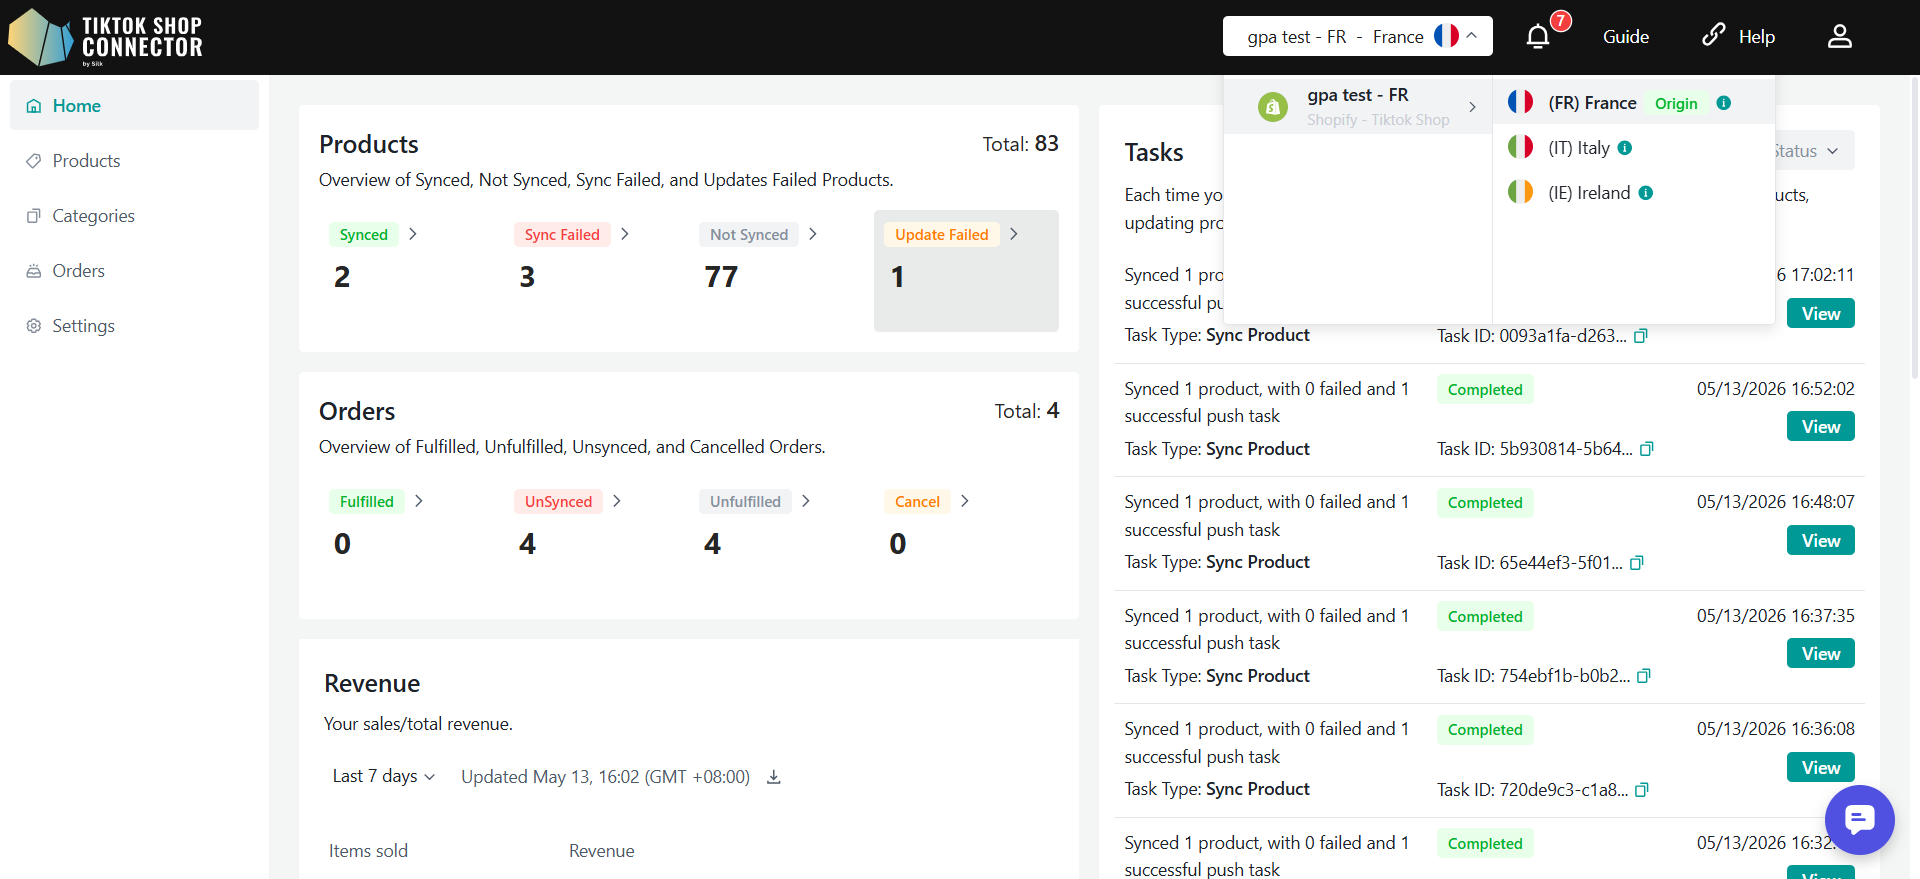Click the Settings gear icon

pyautogui.click(x=34, y=326)
